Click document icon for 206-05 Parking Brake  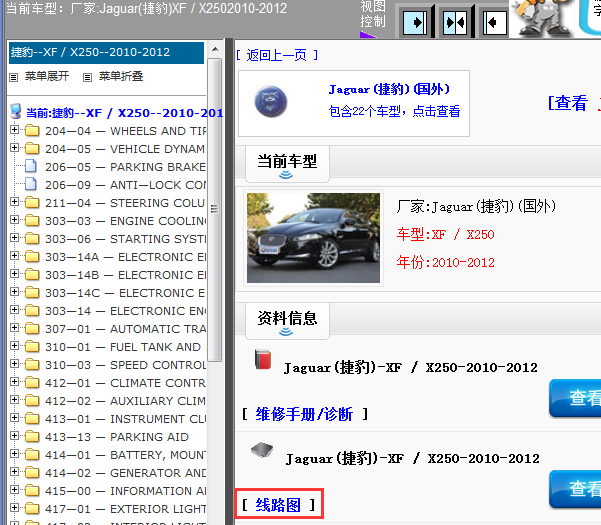pyautogui.click(x=31, y=166)
